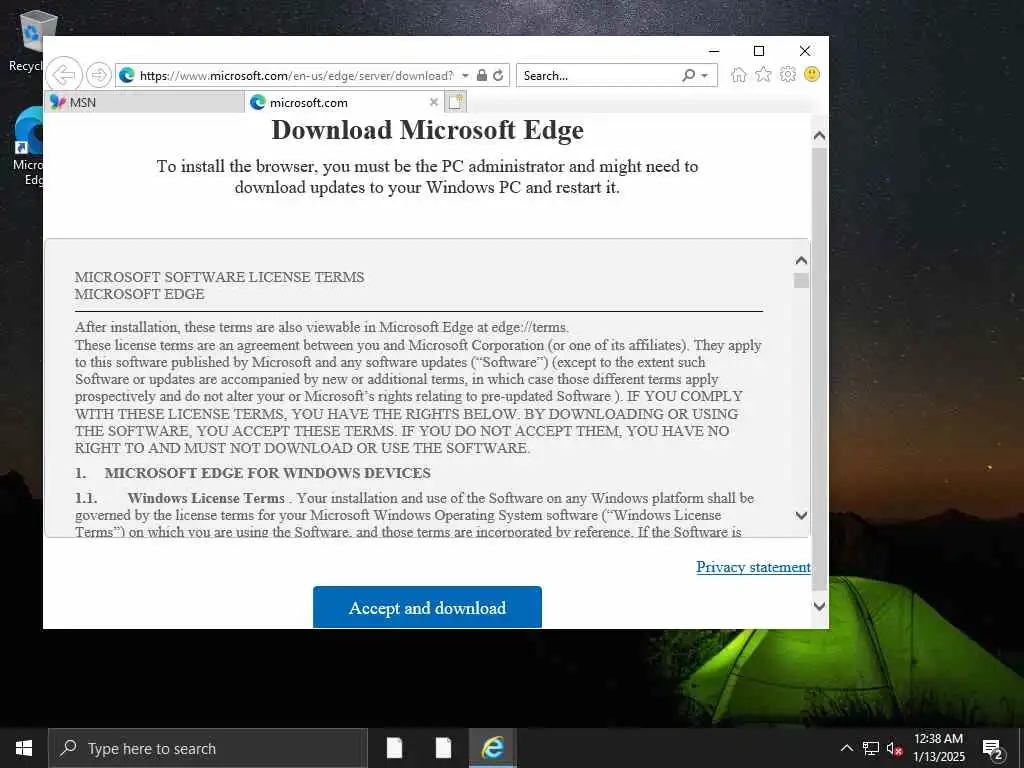Click the page scrollbar up arrow
Viewport: 1024px width, 768px height.
coord(819,136)
